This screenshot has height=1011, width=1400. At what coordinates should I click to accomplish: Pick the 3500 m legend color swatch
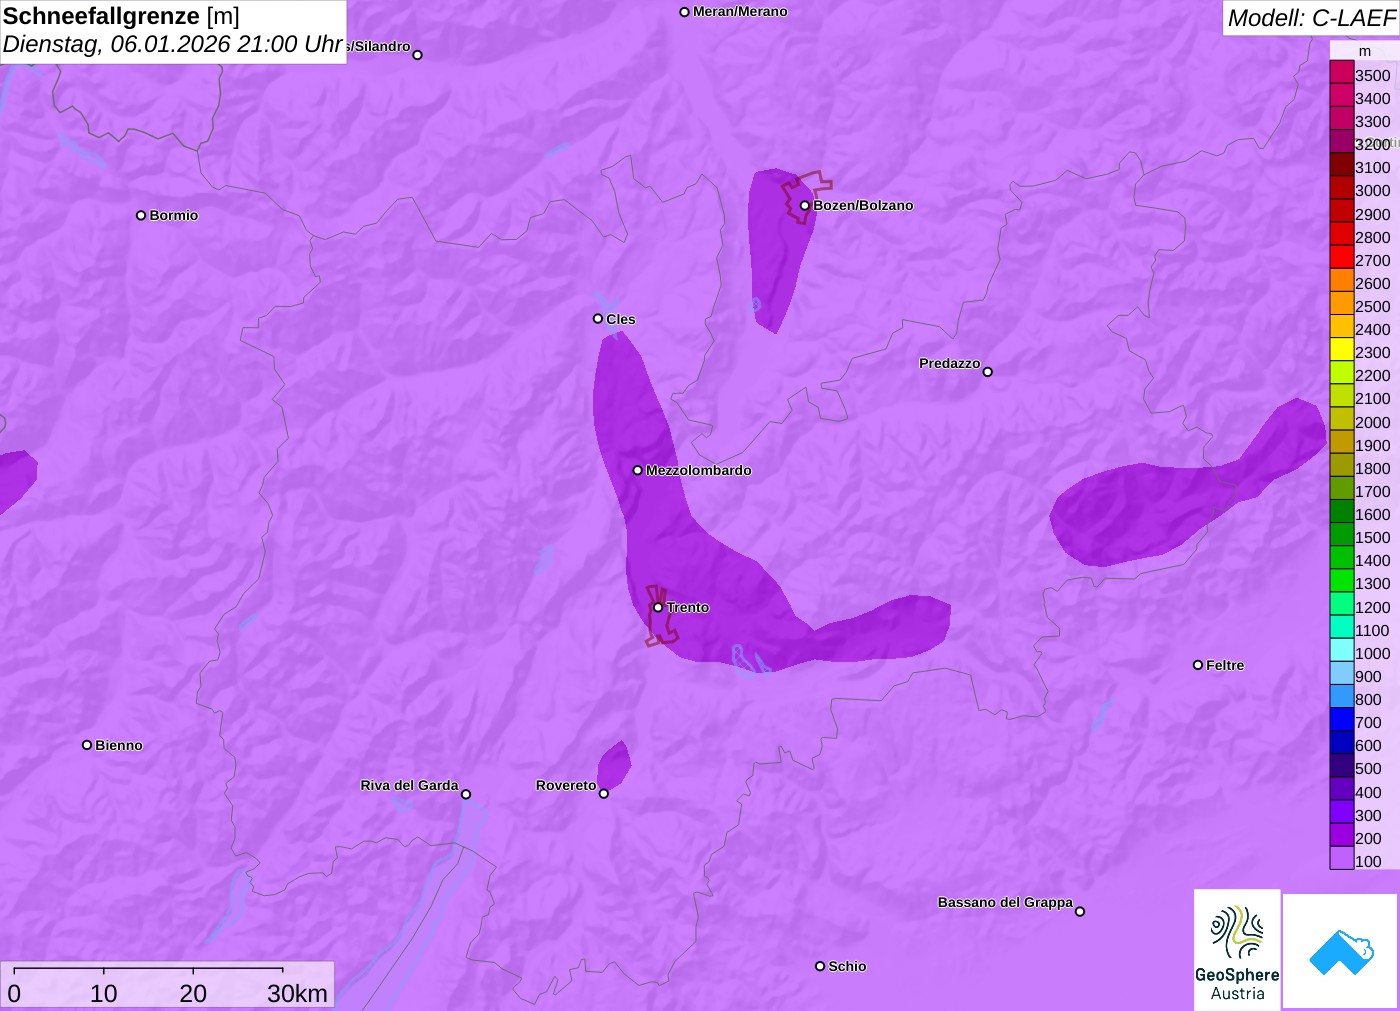tap(1342, 72)
